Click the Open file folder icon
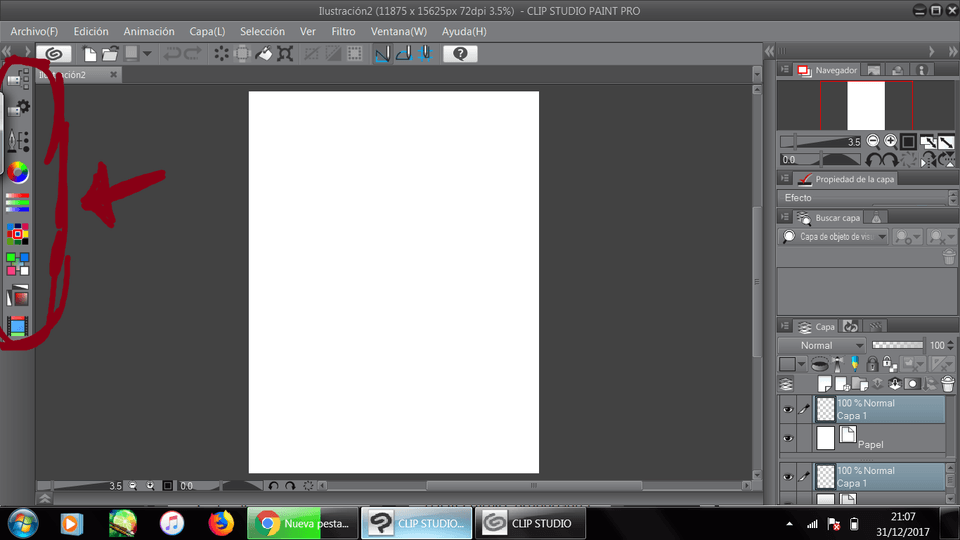 pos(110,54)
